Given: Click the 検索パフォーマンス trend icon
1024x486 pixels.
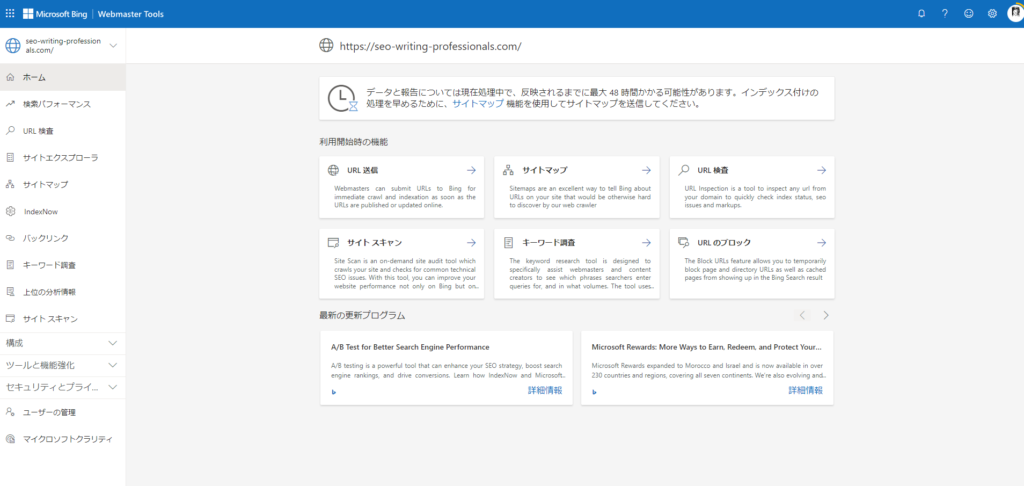Looking at the screenshot, I should (10, 104).
